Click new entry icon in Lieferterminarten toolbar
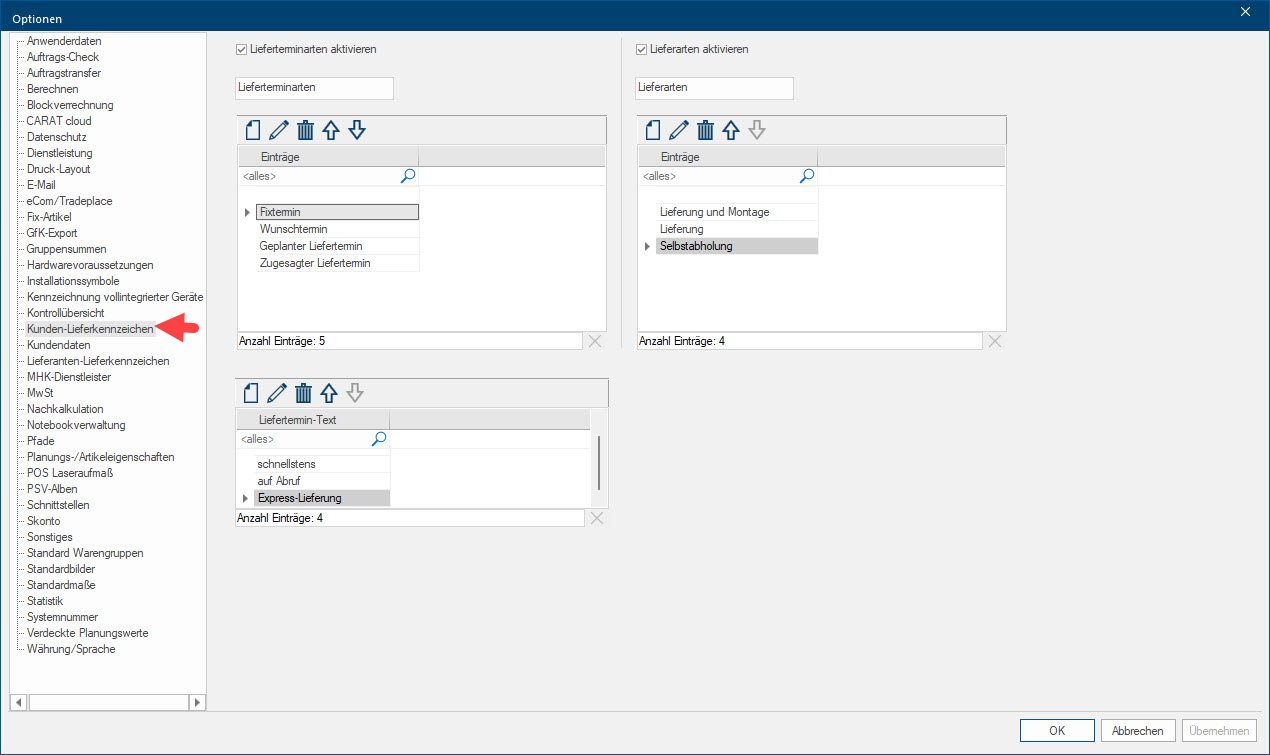The width and height of the screenshot is (1270, 755). pos(253,130)
